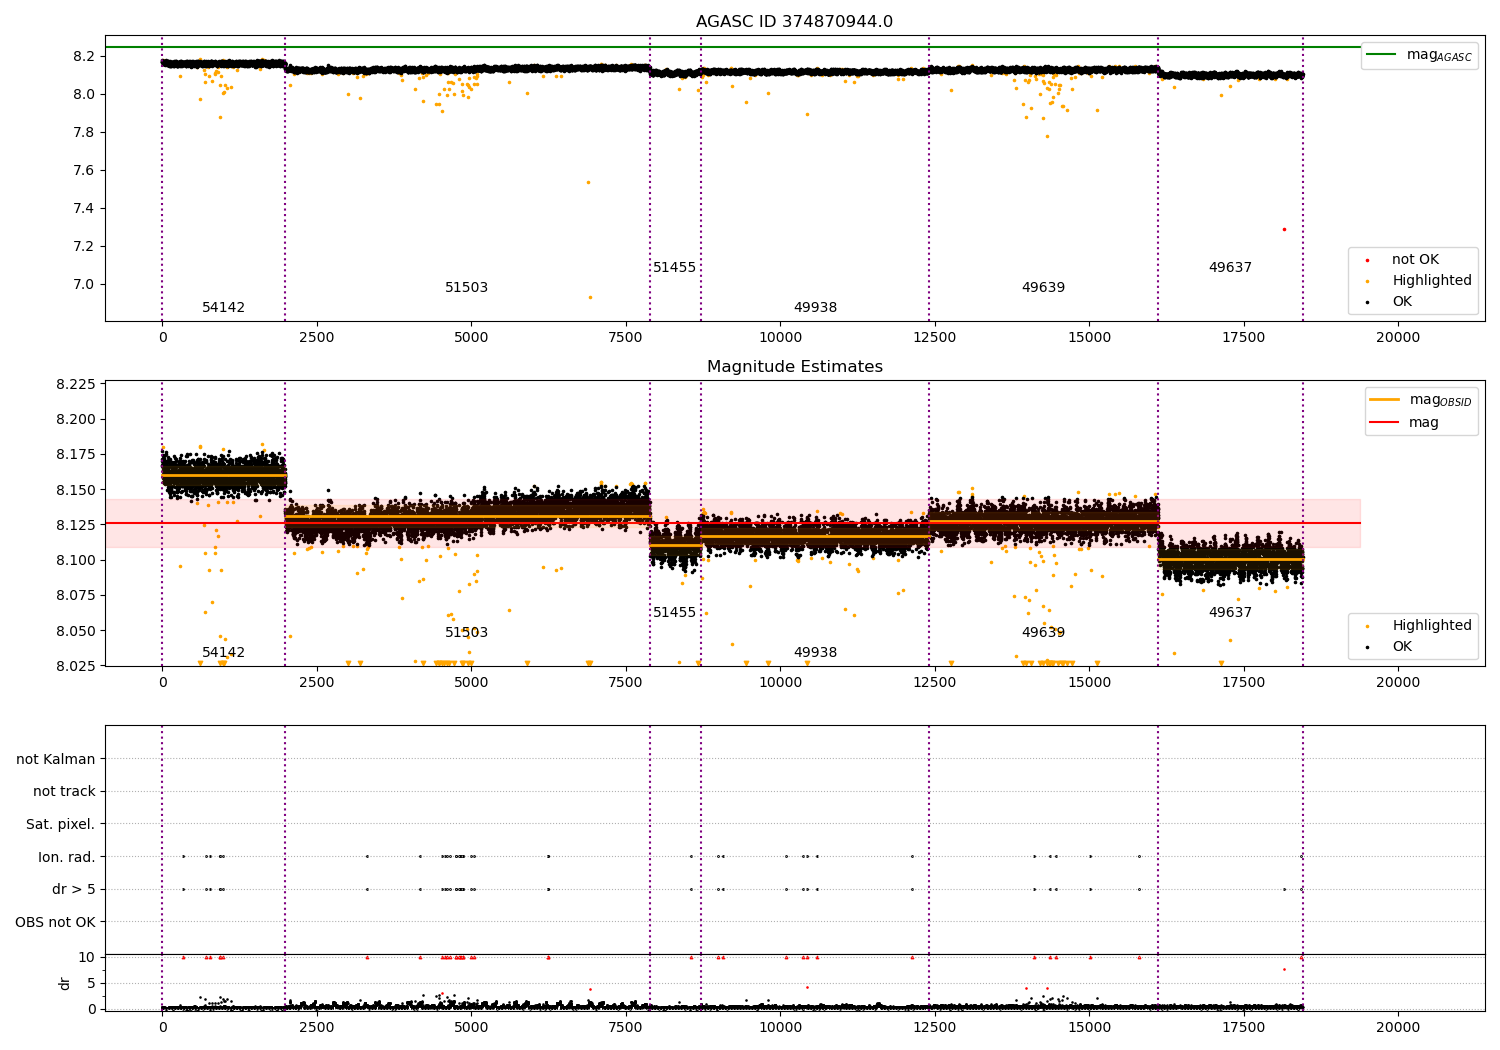The height and width of the screenshot is (1050, 1500).
Task: Select the orange mag OBSID legend entry
Action: [1420, 400]
